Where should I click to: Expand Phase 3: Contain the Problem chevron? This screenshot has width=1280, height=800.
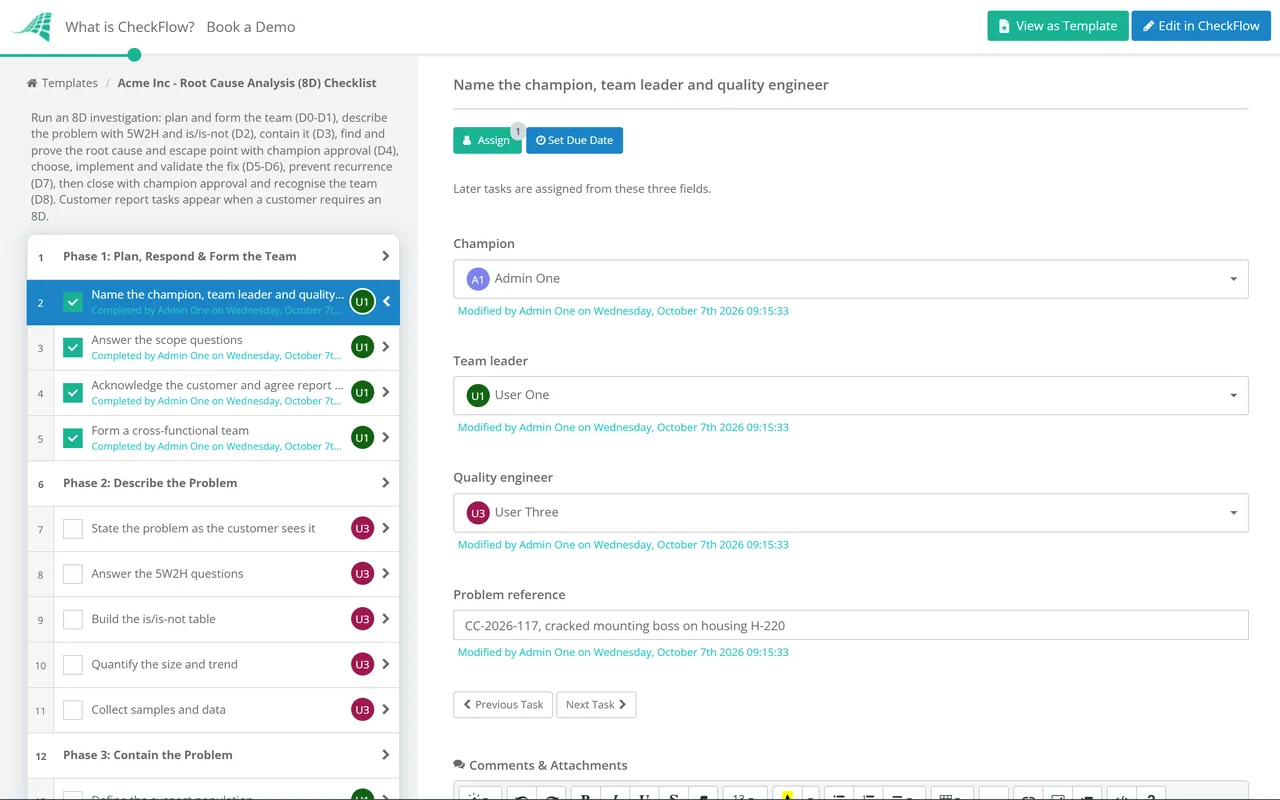coord(386,755)
